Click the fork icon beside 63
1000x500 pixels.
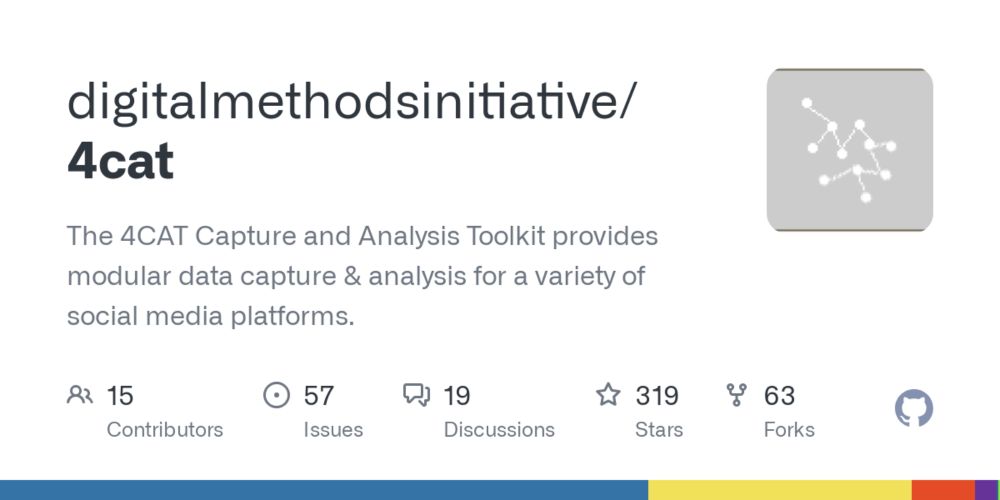[737, 395]
